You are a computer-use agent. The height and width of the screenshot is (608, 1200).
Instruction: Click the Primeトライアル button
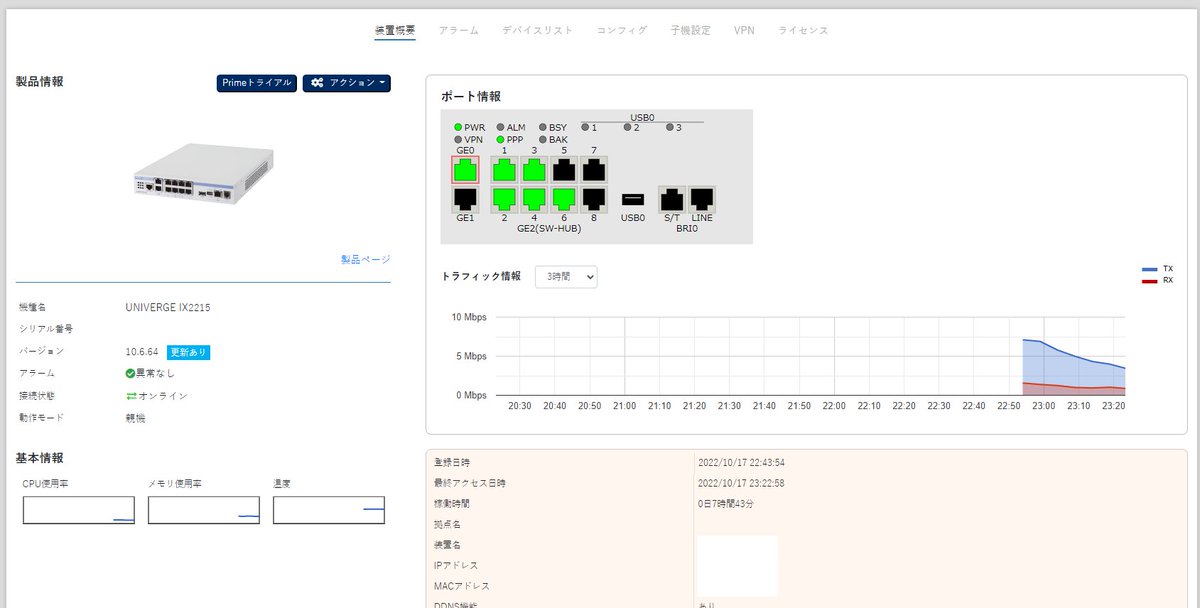click(257, 83)
